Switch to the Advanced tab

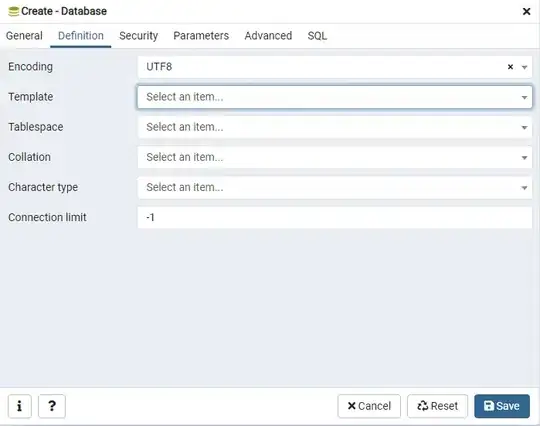click(x=268, y=36)
